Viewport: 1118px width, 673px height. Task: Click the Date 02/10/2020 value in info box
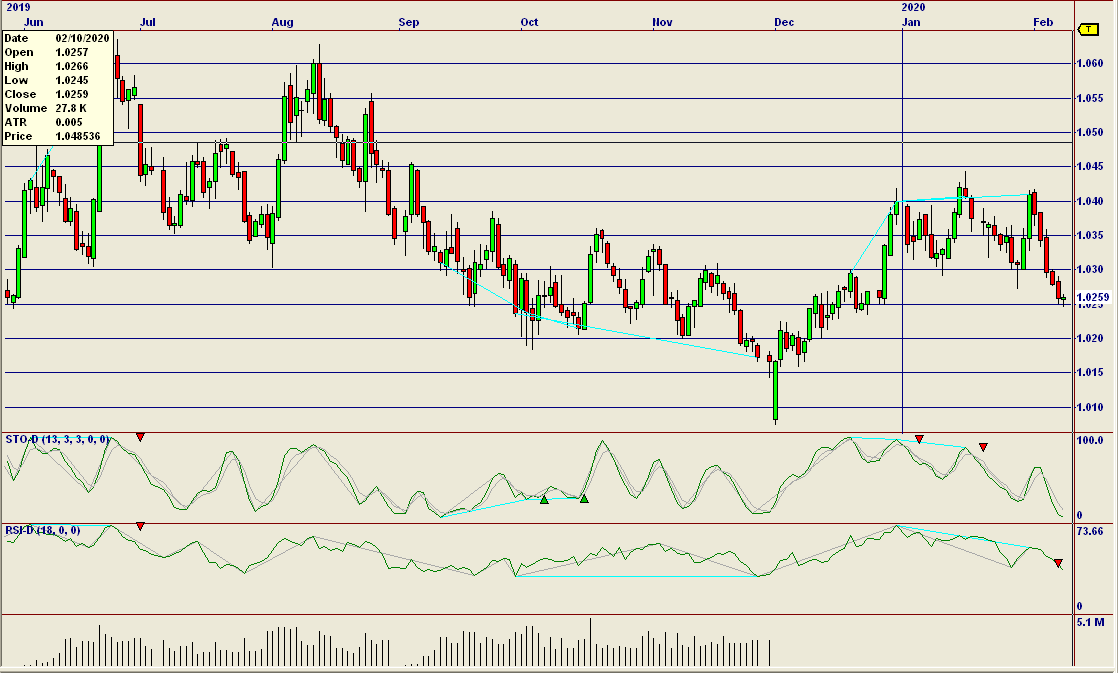(x=83, y=38)
